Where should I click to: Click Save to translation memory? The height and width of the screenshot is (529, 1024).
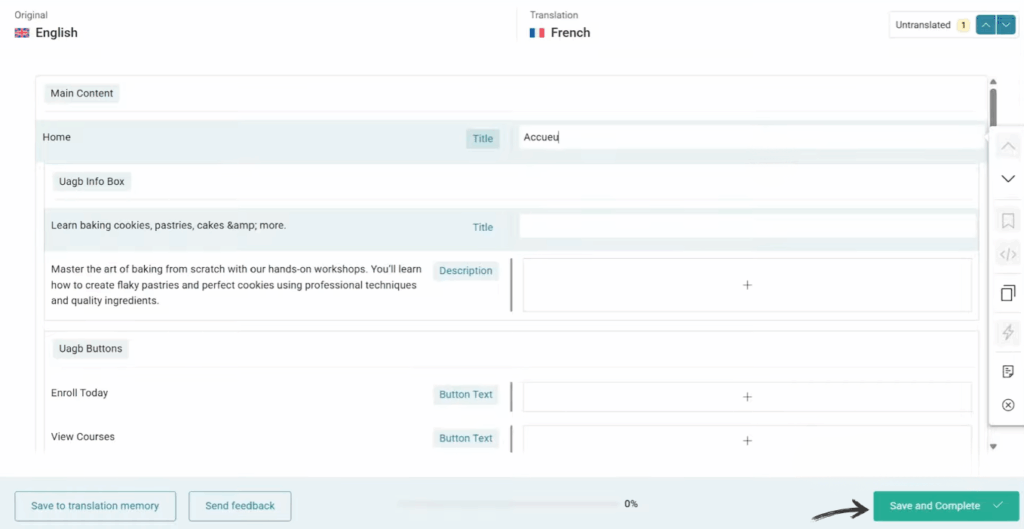click(95, 506)
